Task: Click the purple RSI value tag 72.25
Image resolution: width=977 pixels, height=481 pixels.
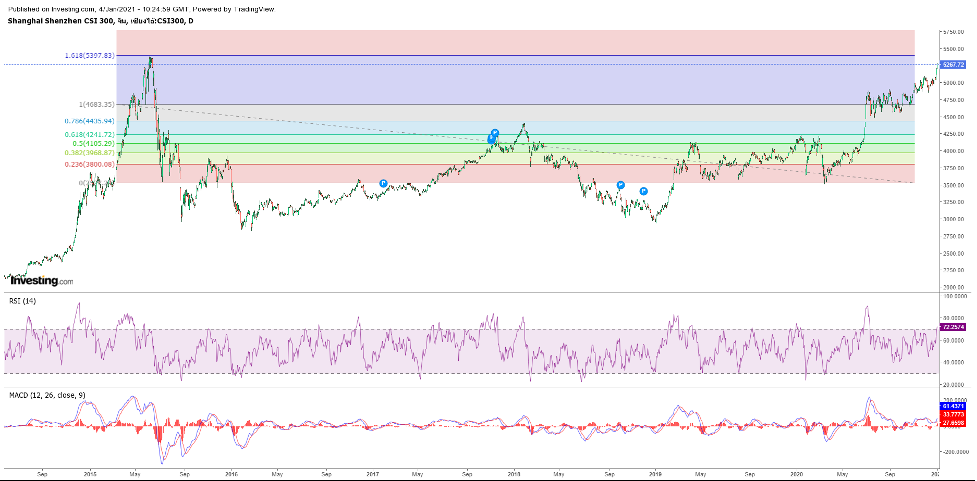Action: pos(952,327)
